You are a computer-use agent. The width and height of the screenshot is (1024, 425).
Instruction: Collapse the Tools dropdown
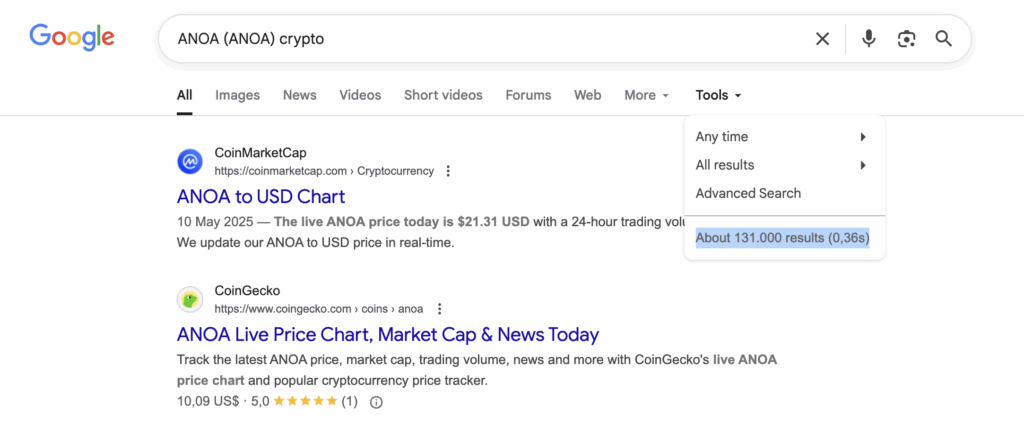[x=718, y=95]
